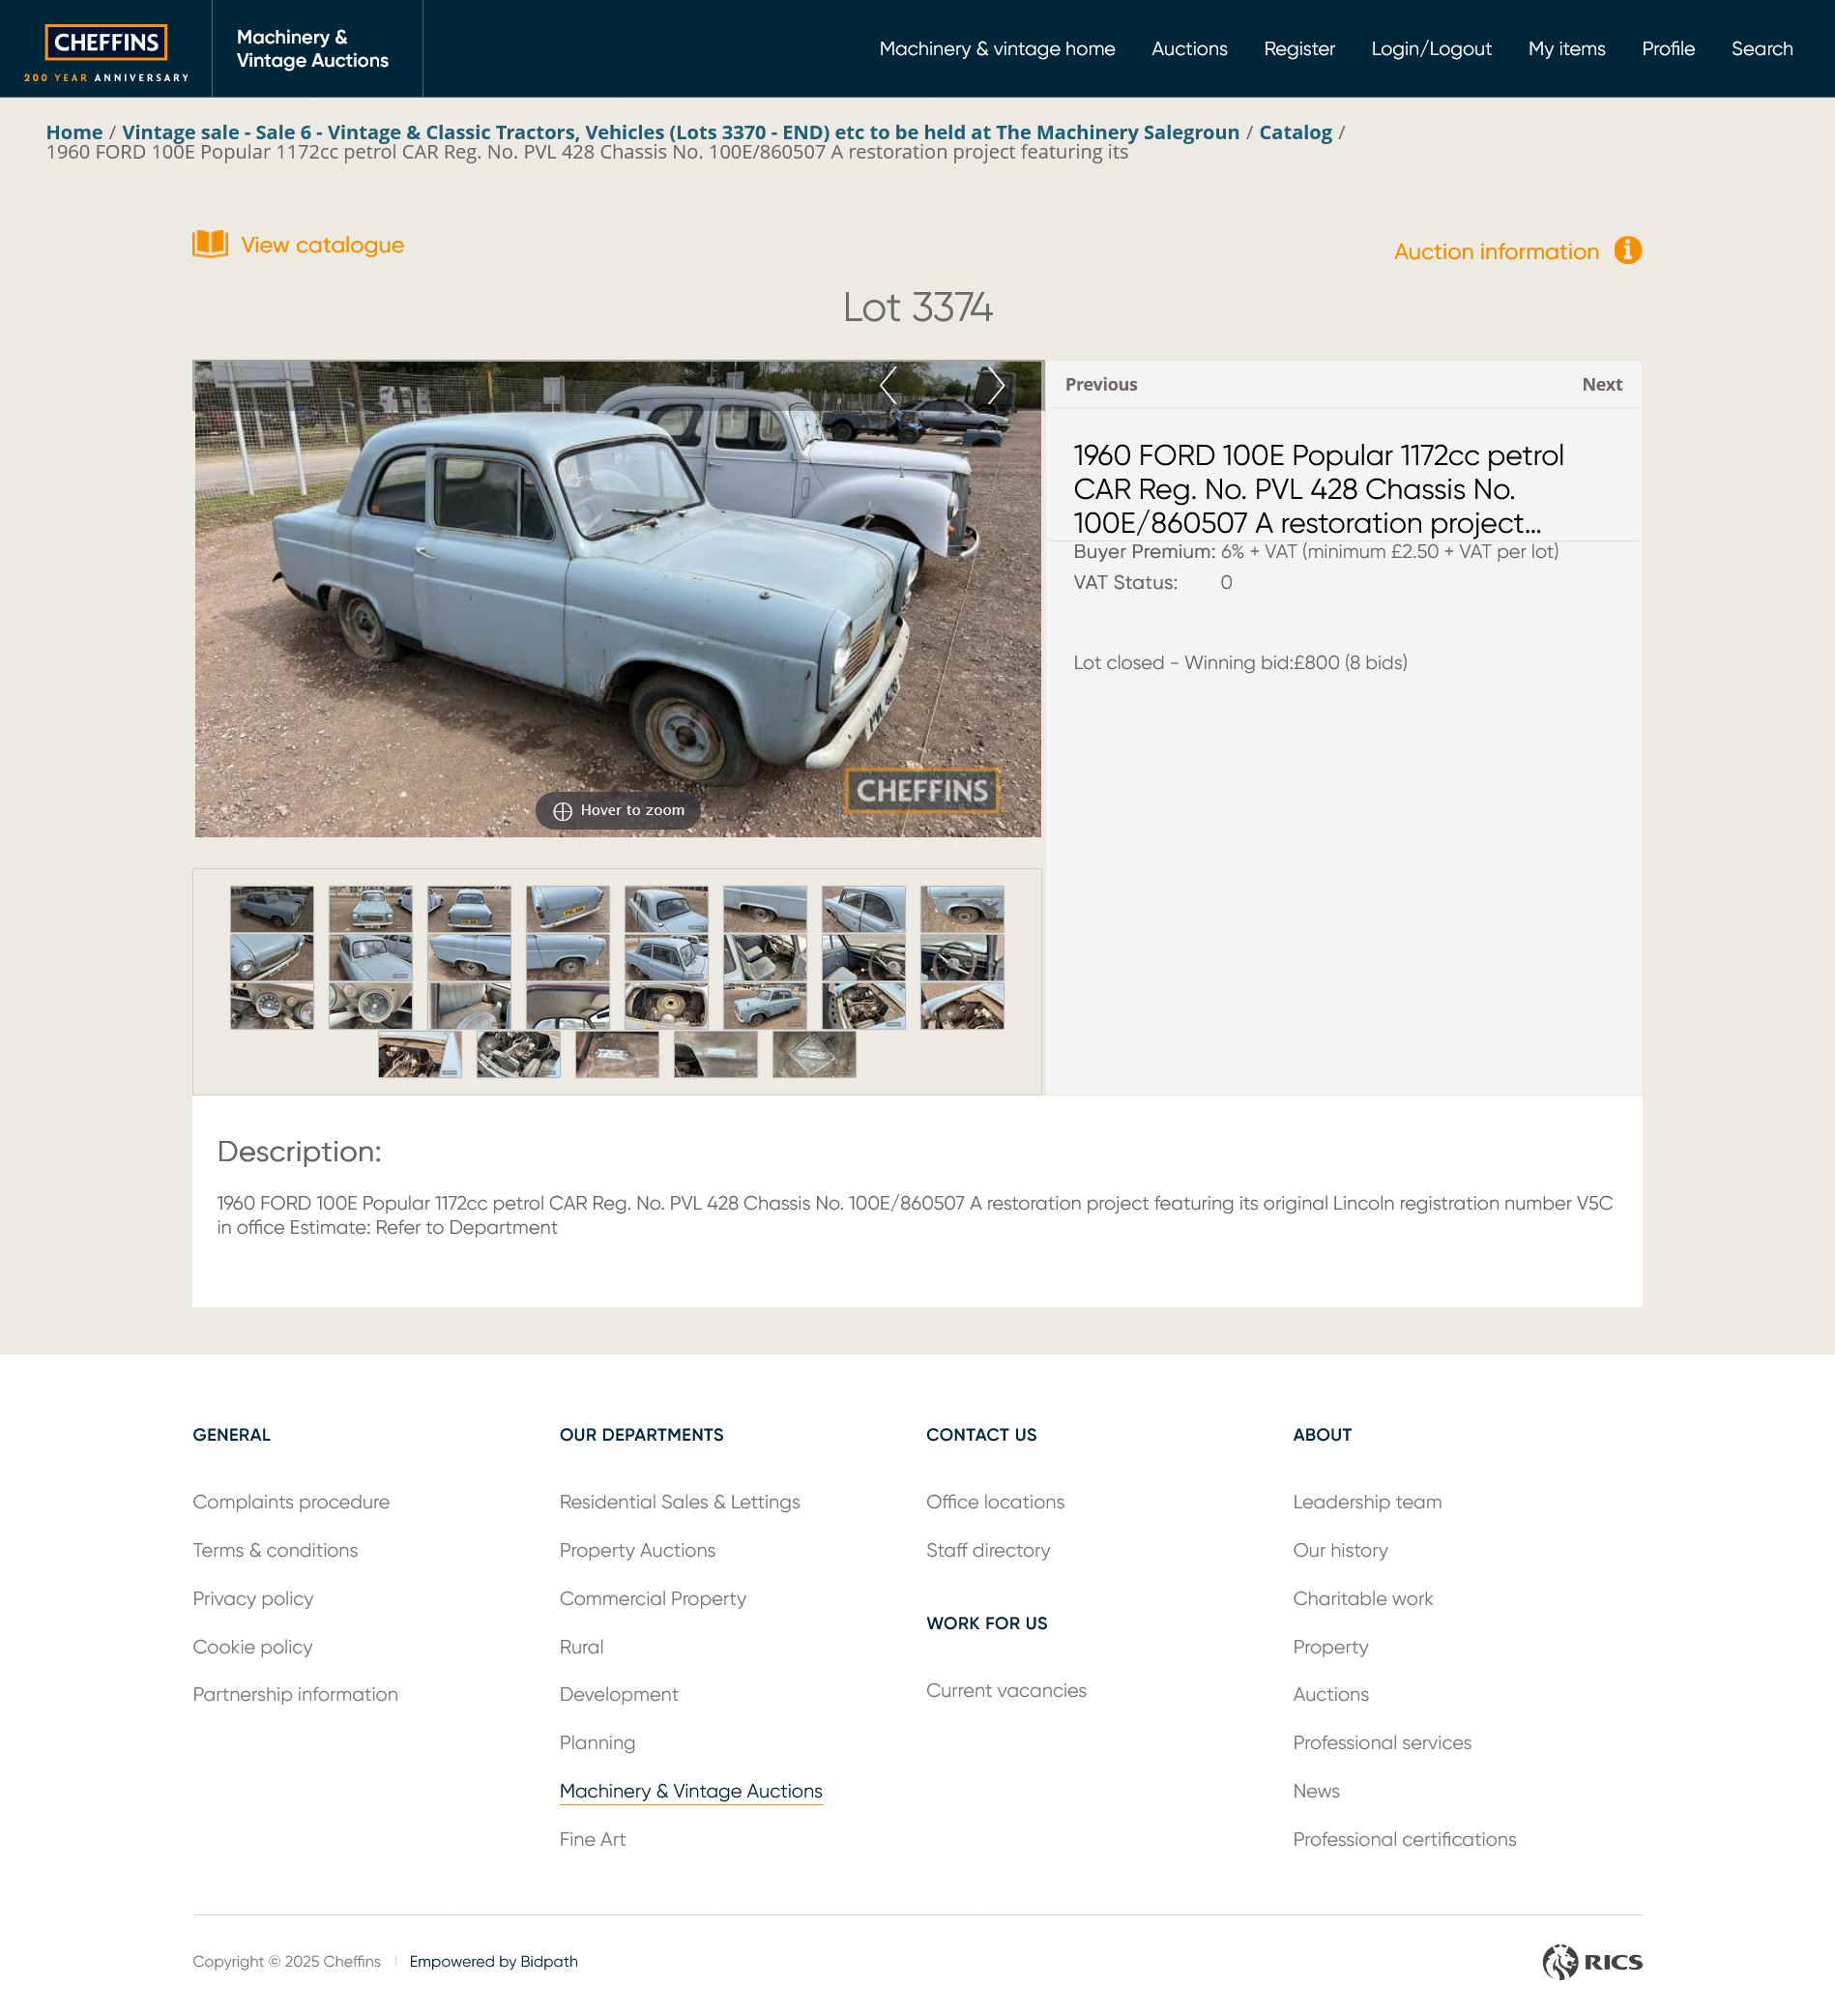Show previous photo with left arrow
The width and height of the screenshot is (1835, 2016).
[x=887, y=385]
